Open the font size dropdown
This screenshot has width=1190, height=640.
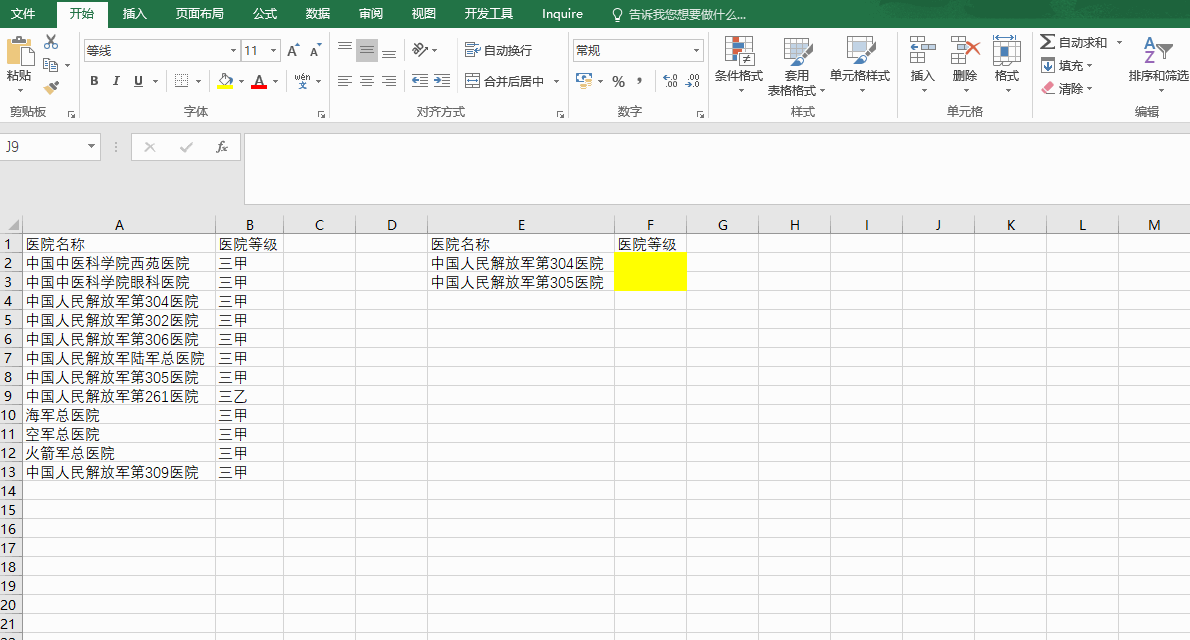(x=273, y=51)
